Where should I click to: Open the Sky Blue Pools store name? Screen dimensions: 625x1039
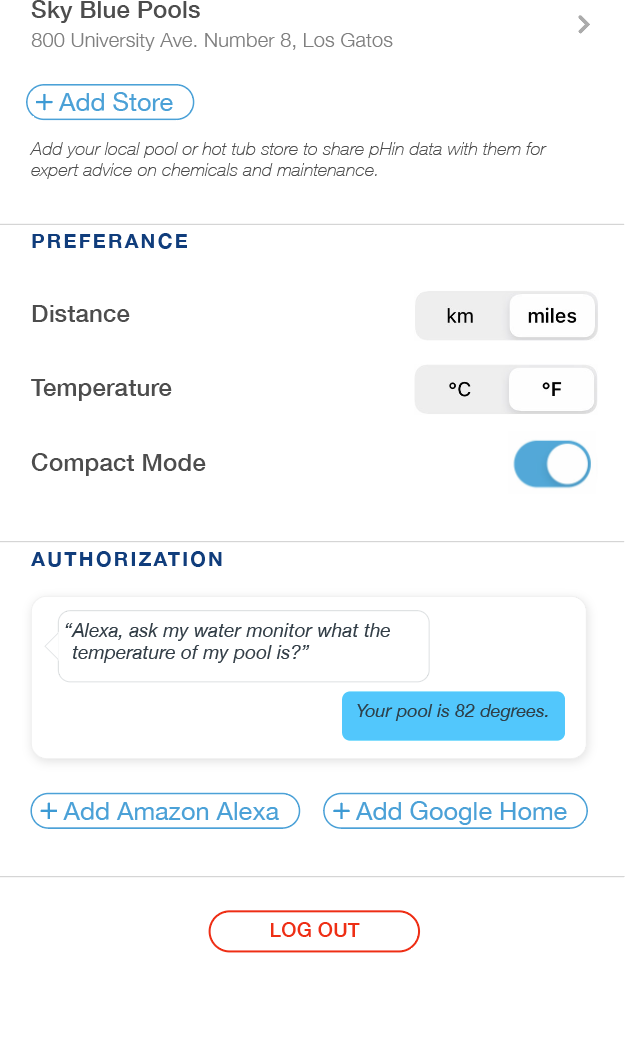click(116, 12)
